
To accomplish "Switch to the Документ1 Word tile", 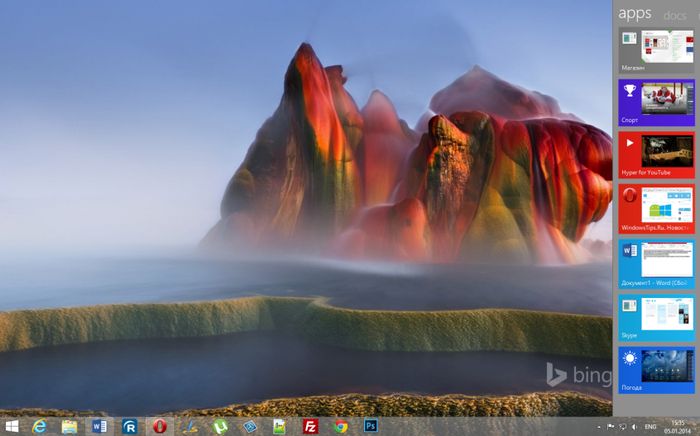I will coord(656,262).
